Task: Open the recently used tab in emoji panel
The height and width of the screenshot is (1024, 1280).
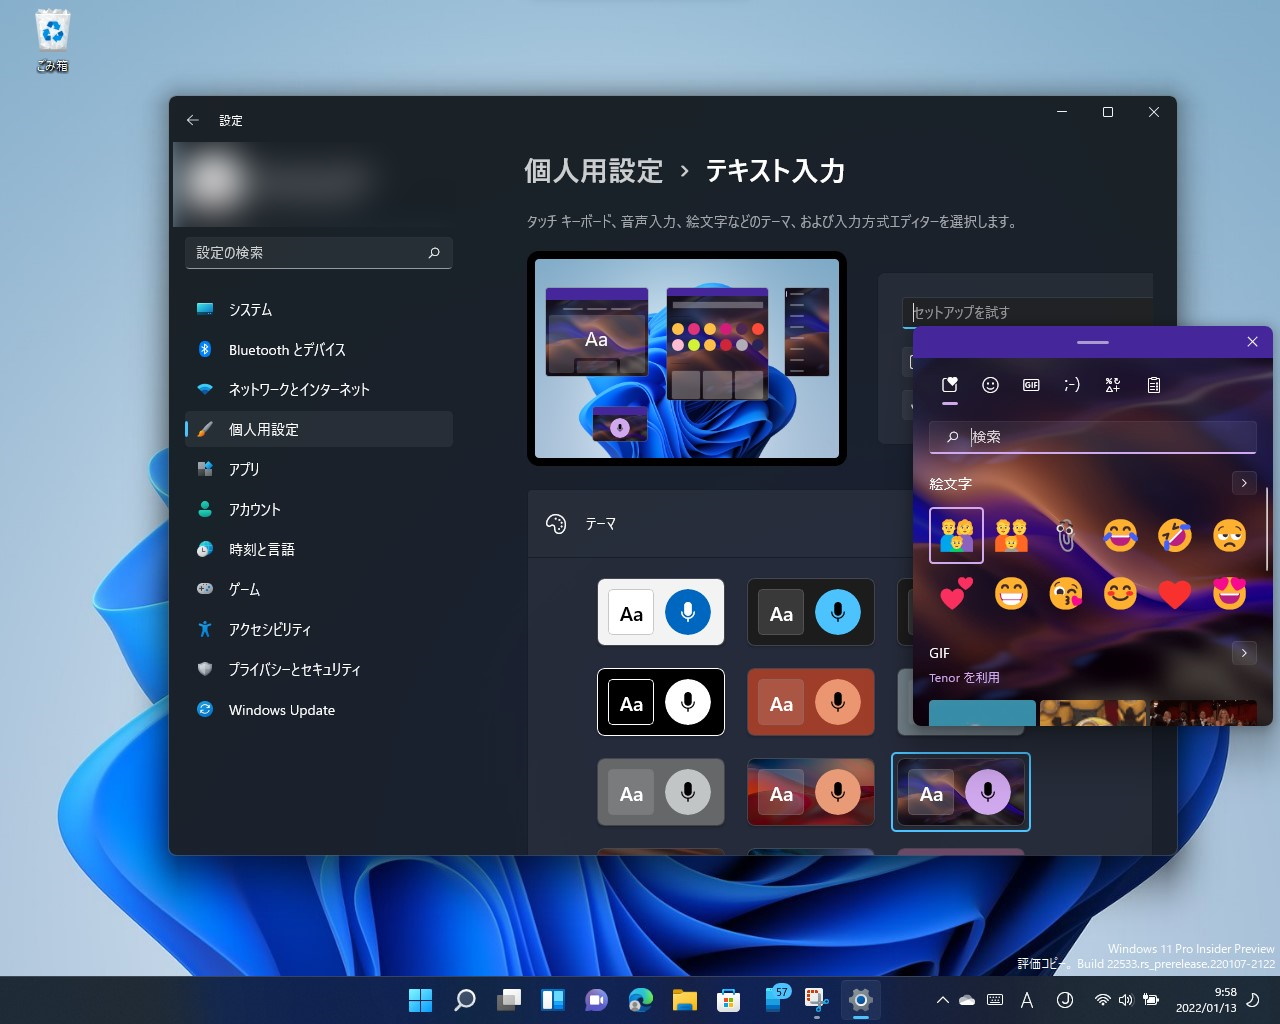Action: [950, 385]
